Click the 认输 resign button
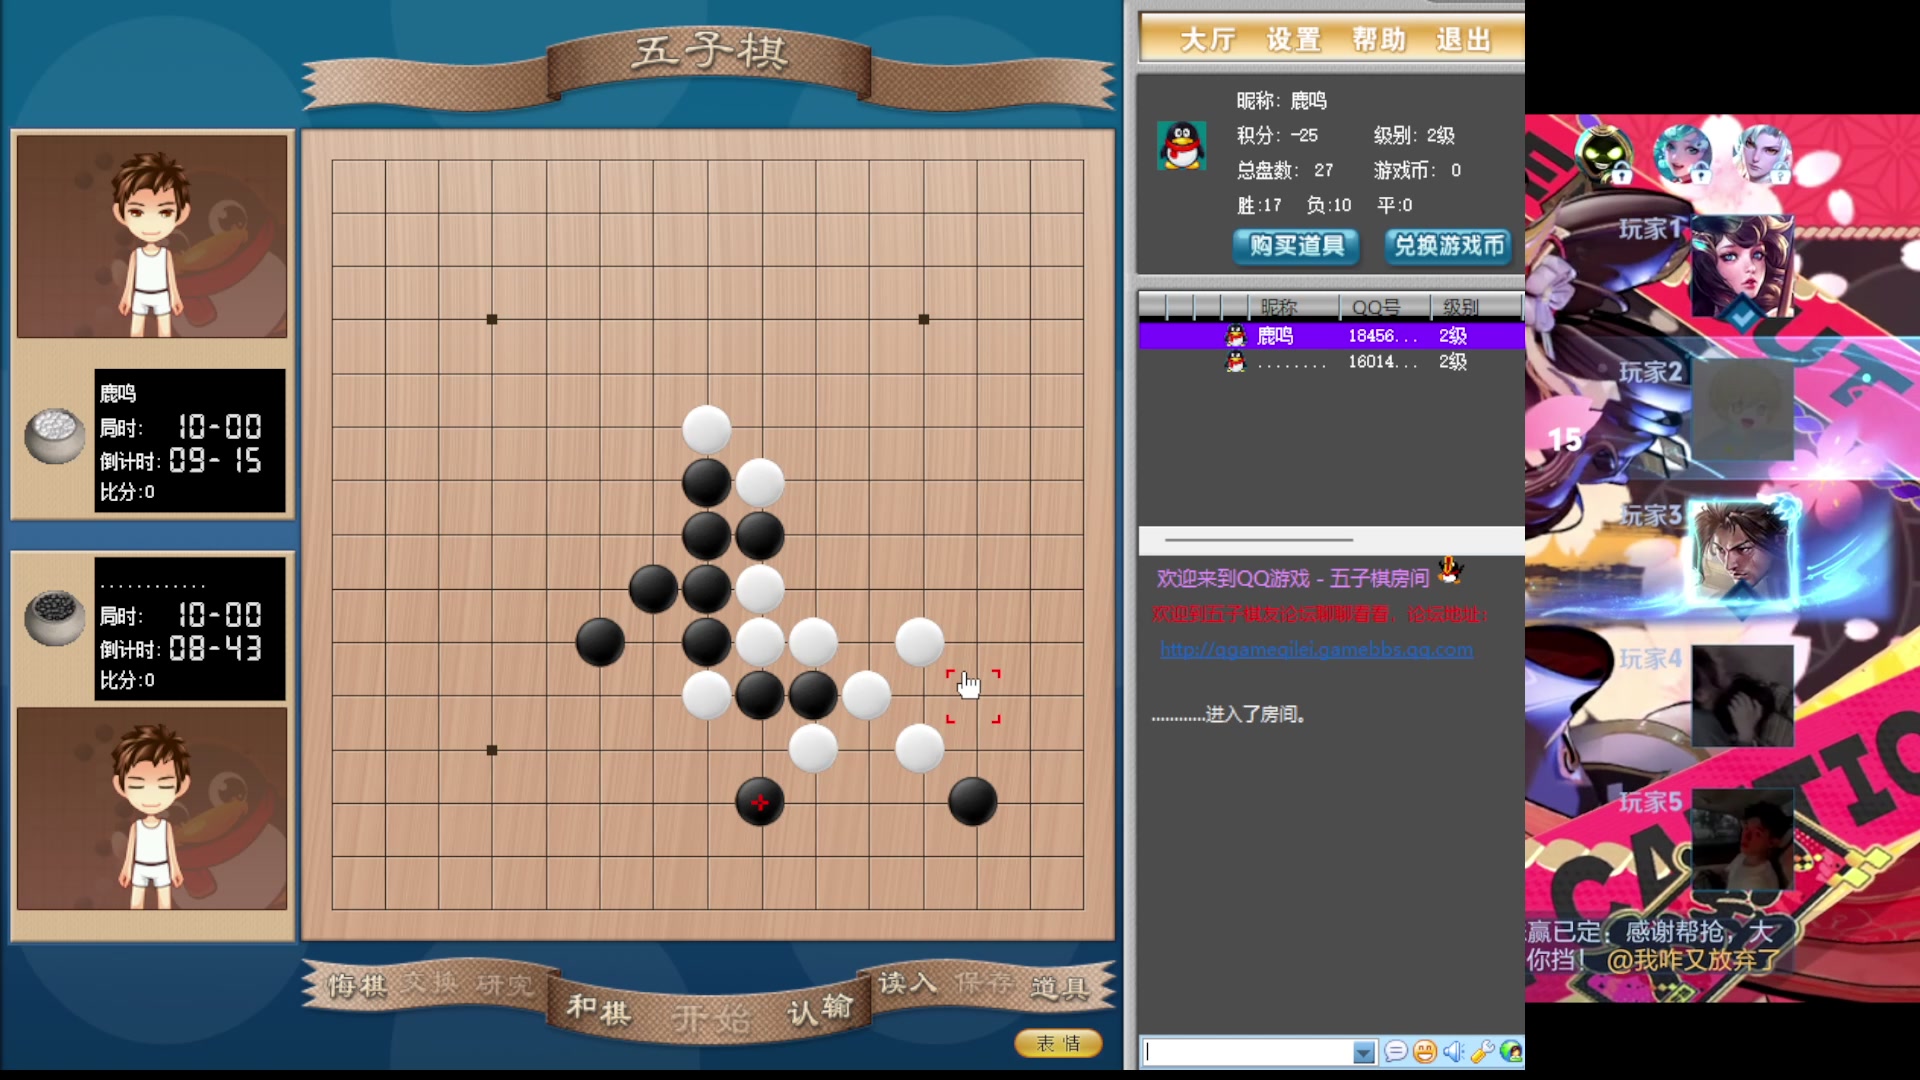The height and width of the screenshot is (1080, 1920). [820, 1009]
